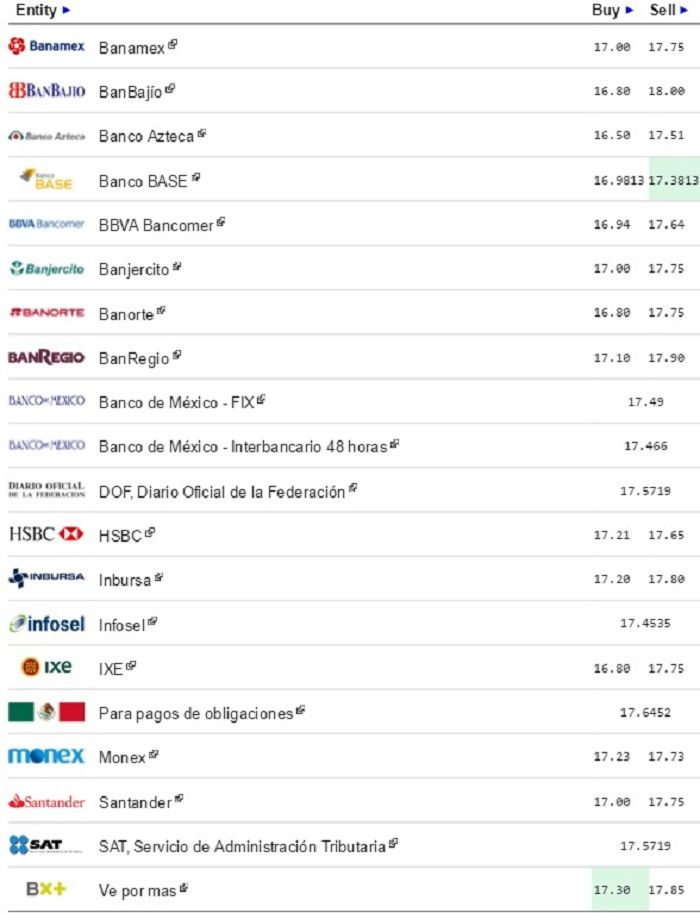
Task: Select Ve por mas highlighted buy rate
Action: pos(611,889)
